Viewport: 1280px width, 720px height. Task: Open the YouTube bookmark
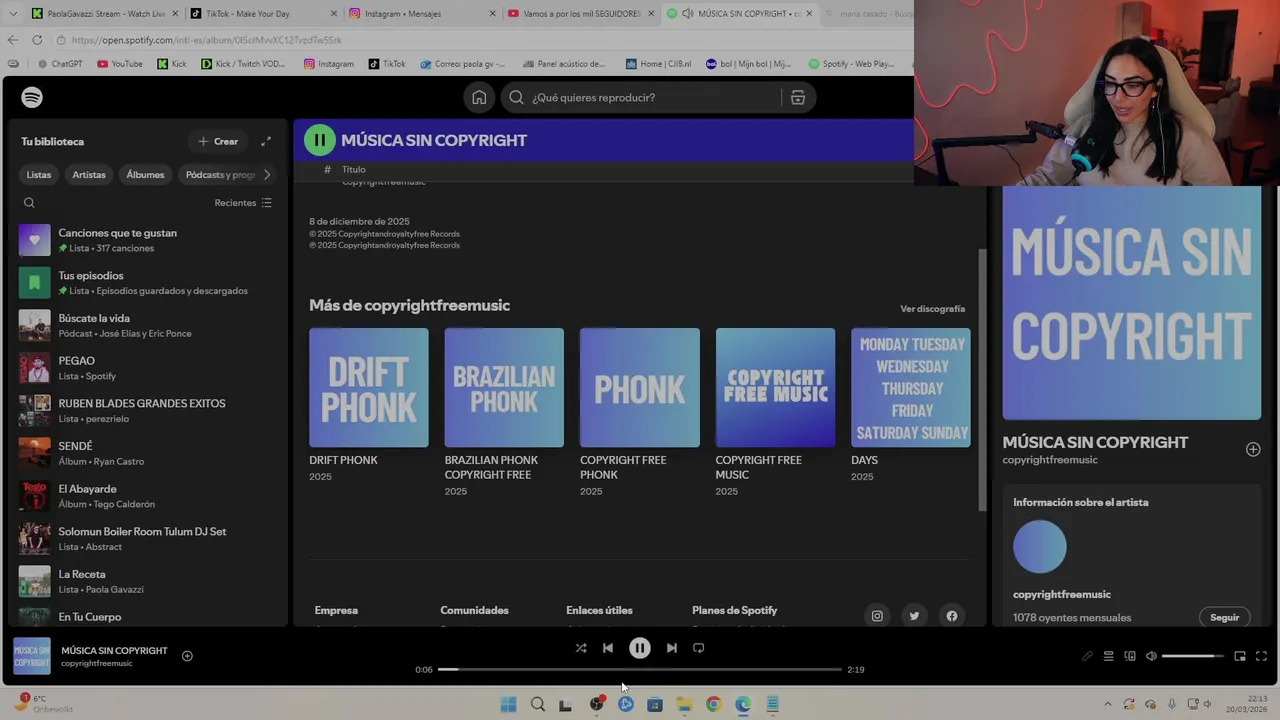tap(120, 64)
